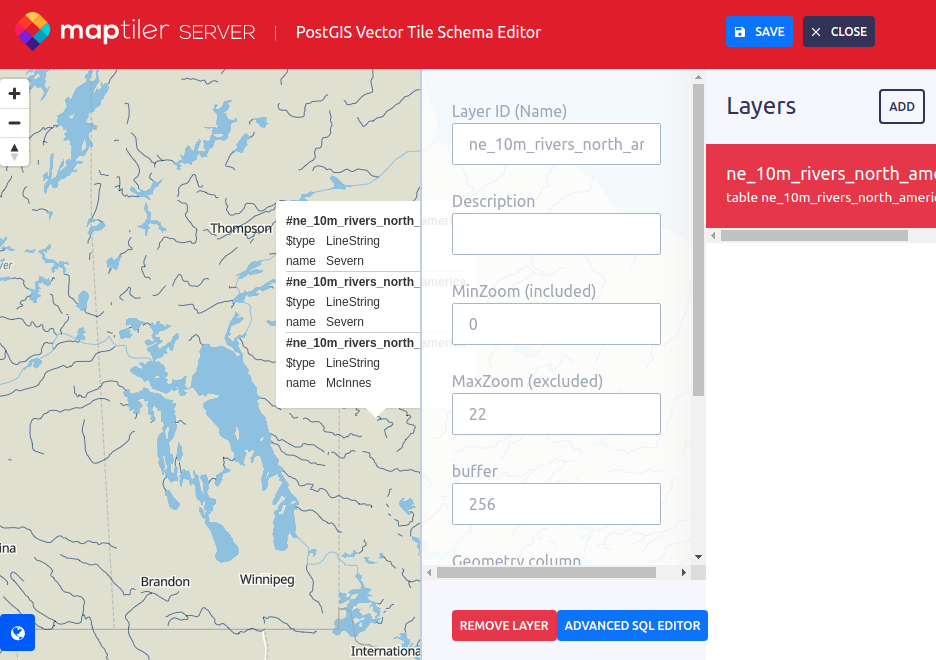Reset map bearing with compass button

[15, 152]
